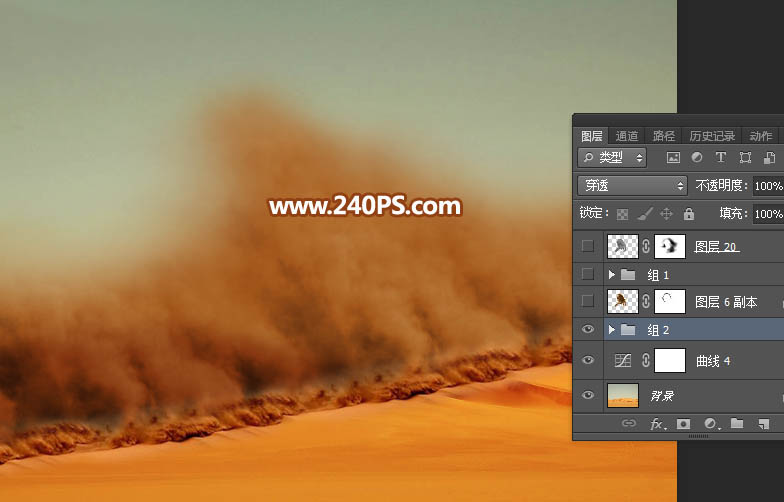784x502 pixels.
Task: Create new layer icon
Action: pyautogui.click(x=764, y=424)
